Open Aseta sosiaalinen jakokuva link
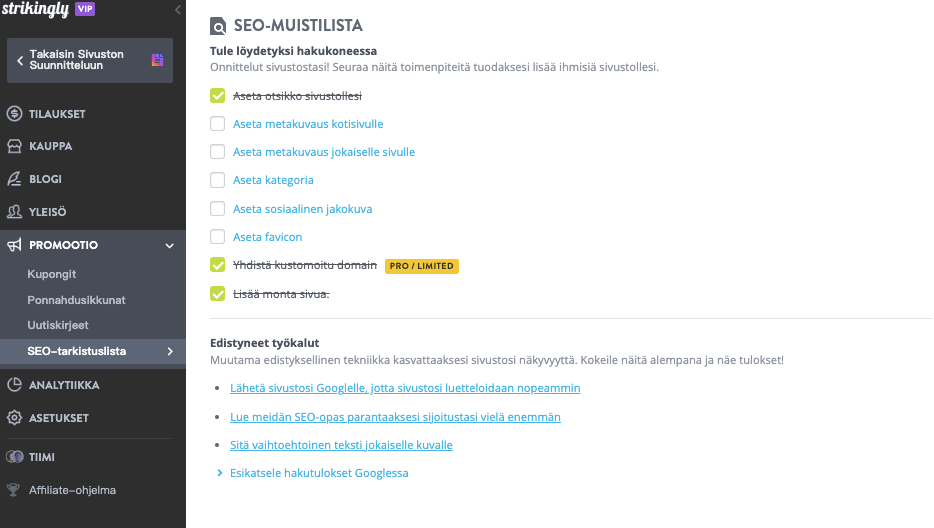934x528 pixels. pyautogui.click(x=303, y=209)
